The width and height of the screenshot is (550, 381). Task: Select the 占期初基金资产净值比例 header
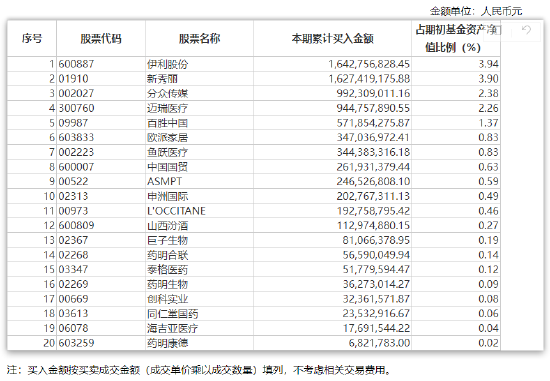[x=456, y=38]
